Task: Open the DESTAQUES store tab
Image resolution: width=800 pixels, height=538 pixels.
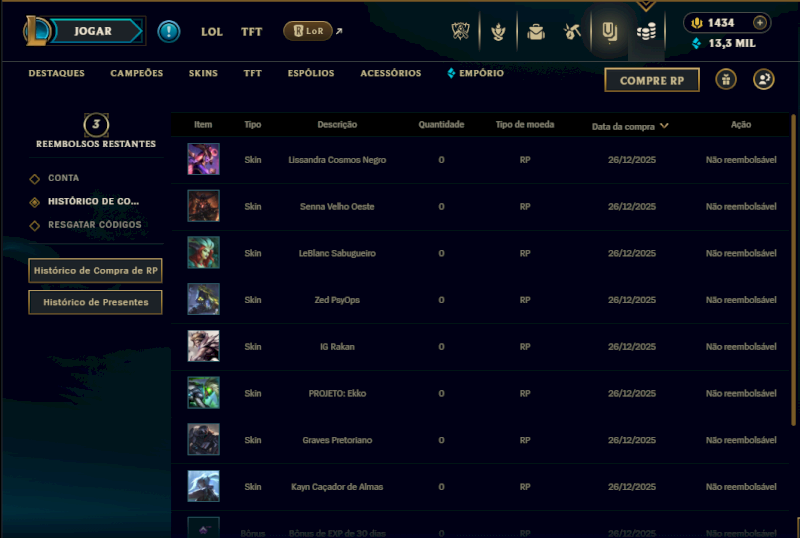Action: 57,74
